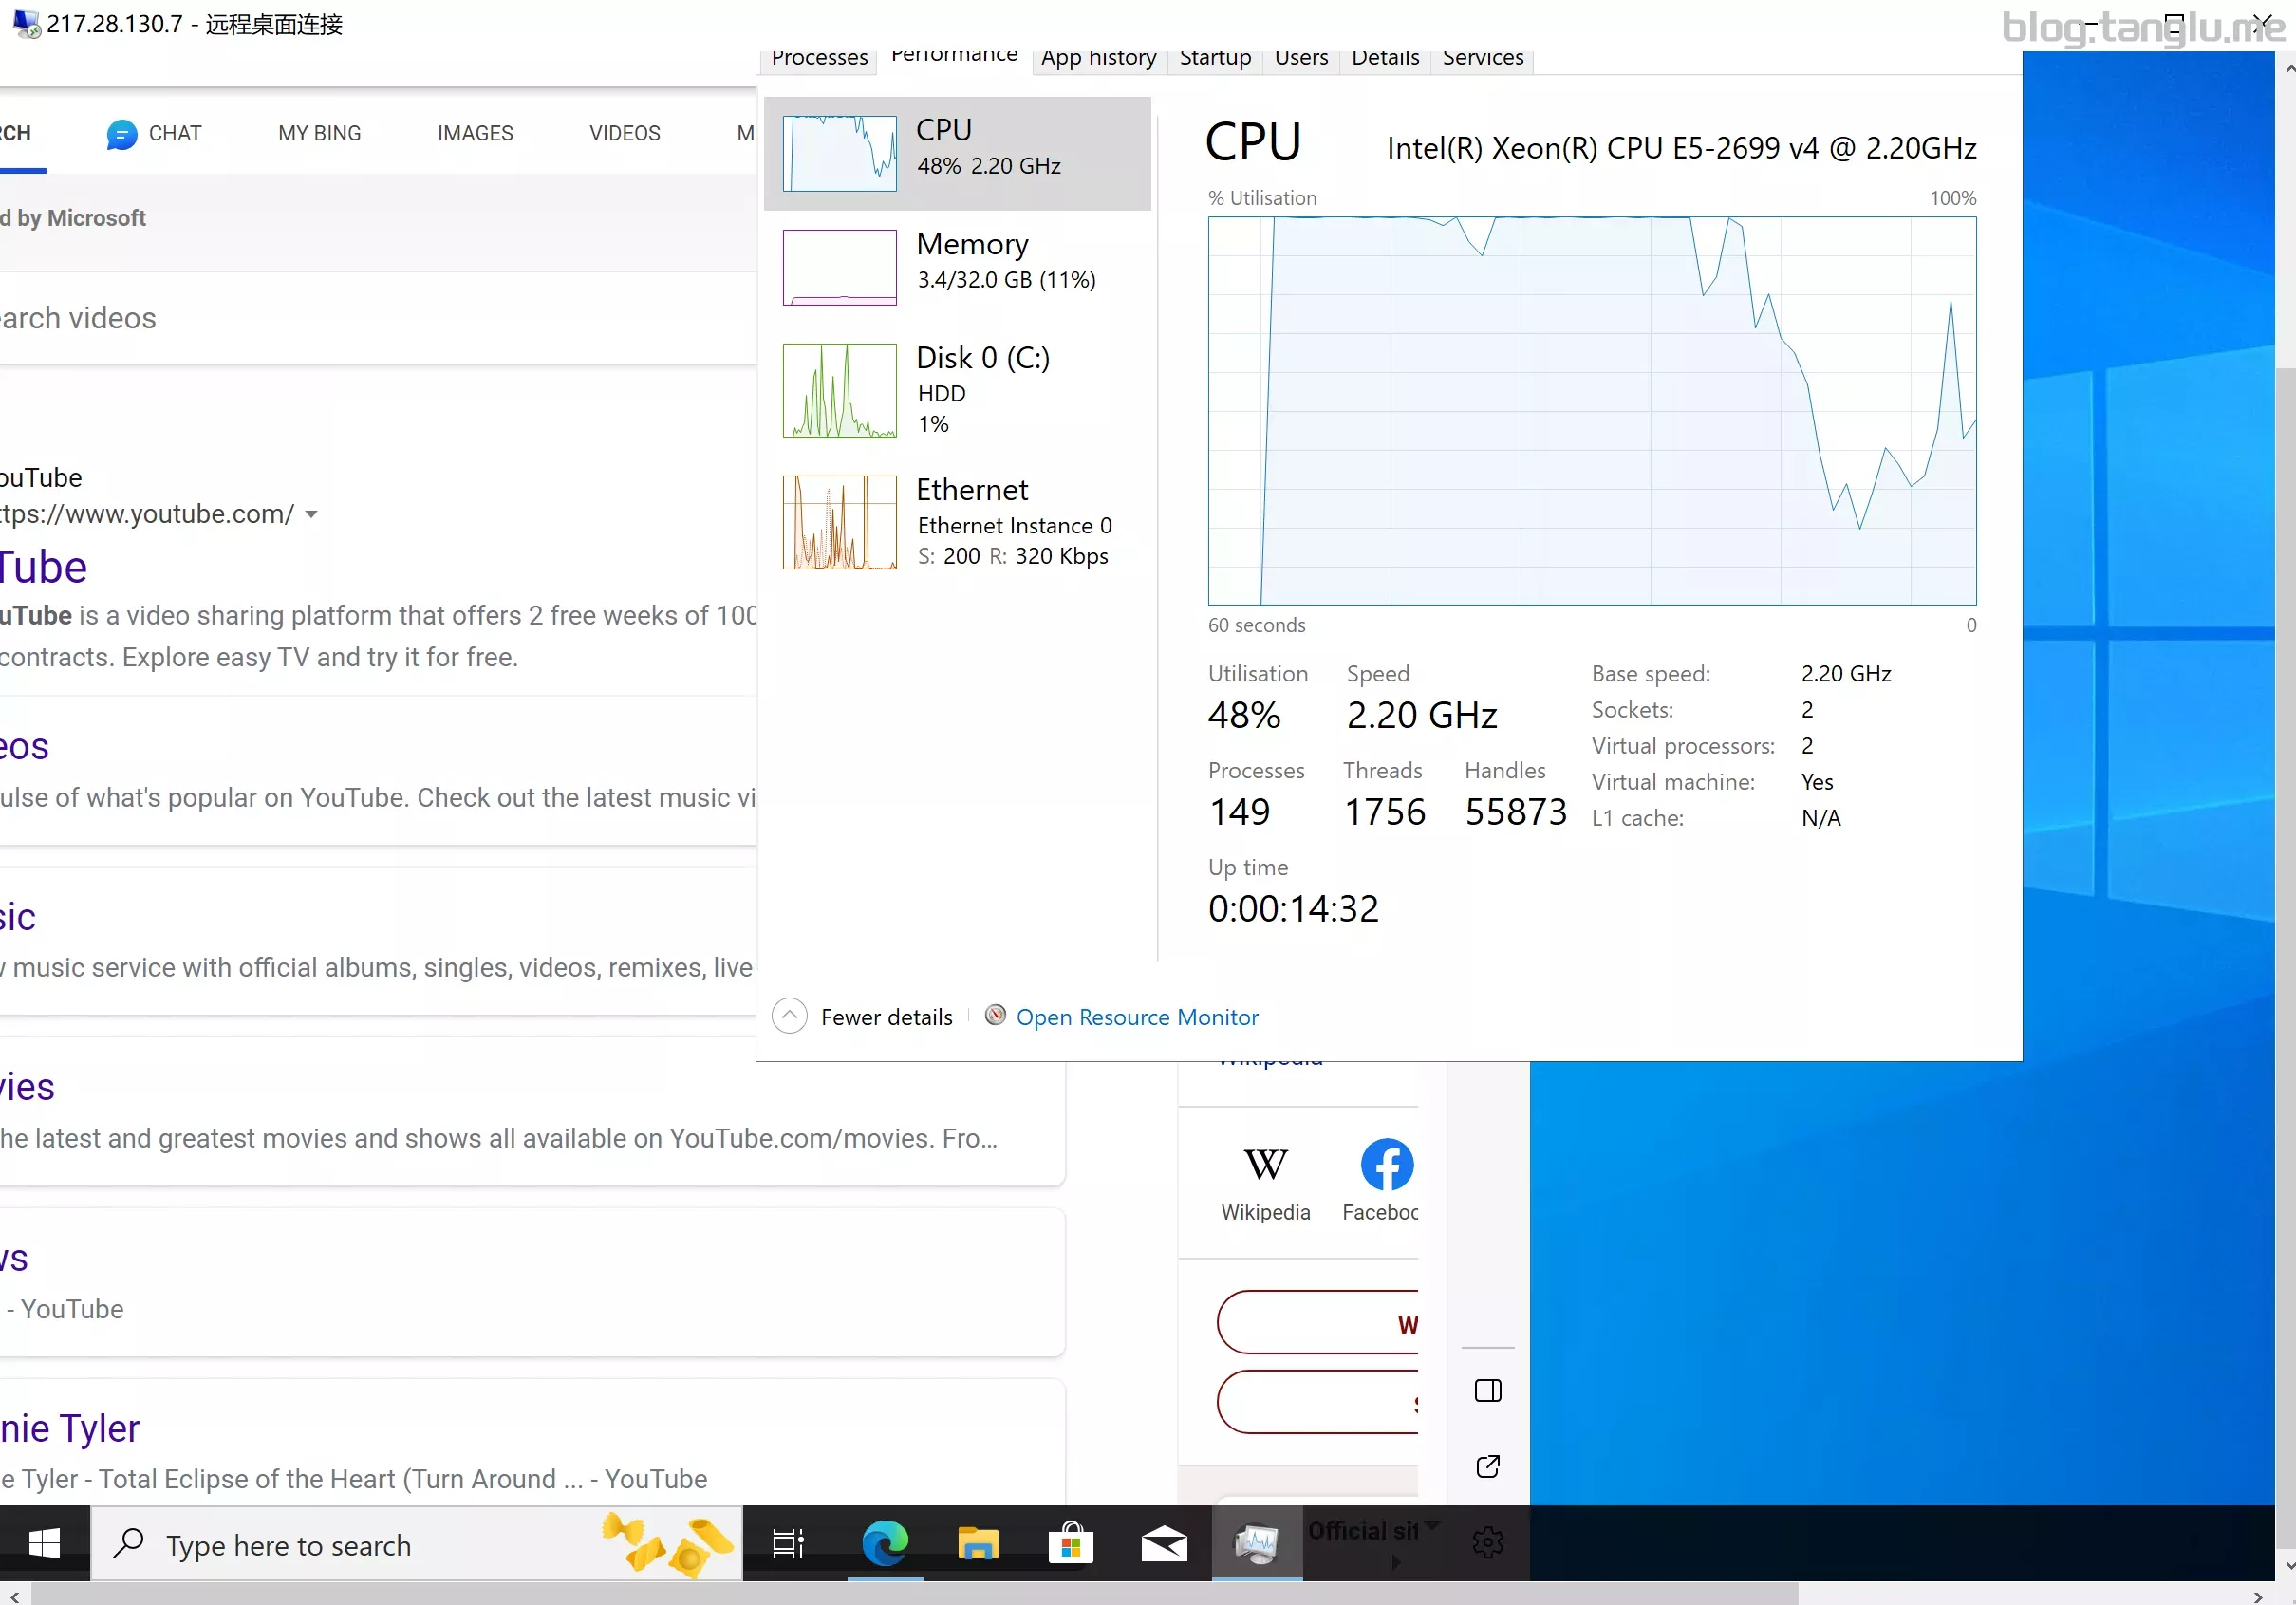Click the Facebook icon in sidebar

click(x=1387, y=1164)
